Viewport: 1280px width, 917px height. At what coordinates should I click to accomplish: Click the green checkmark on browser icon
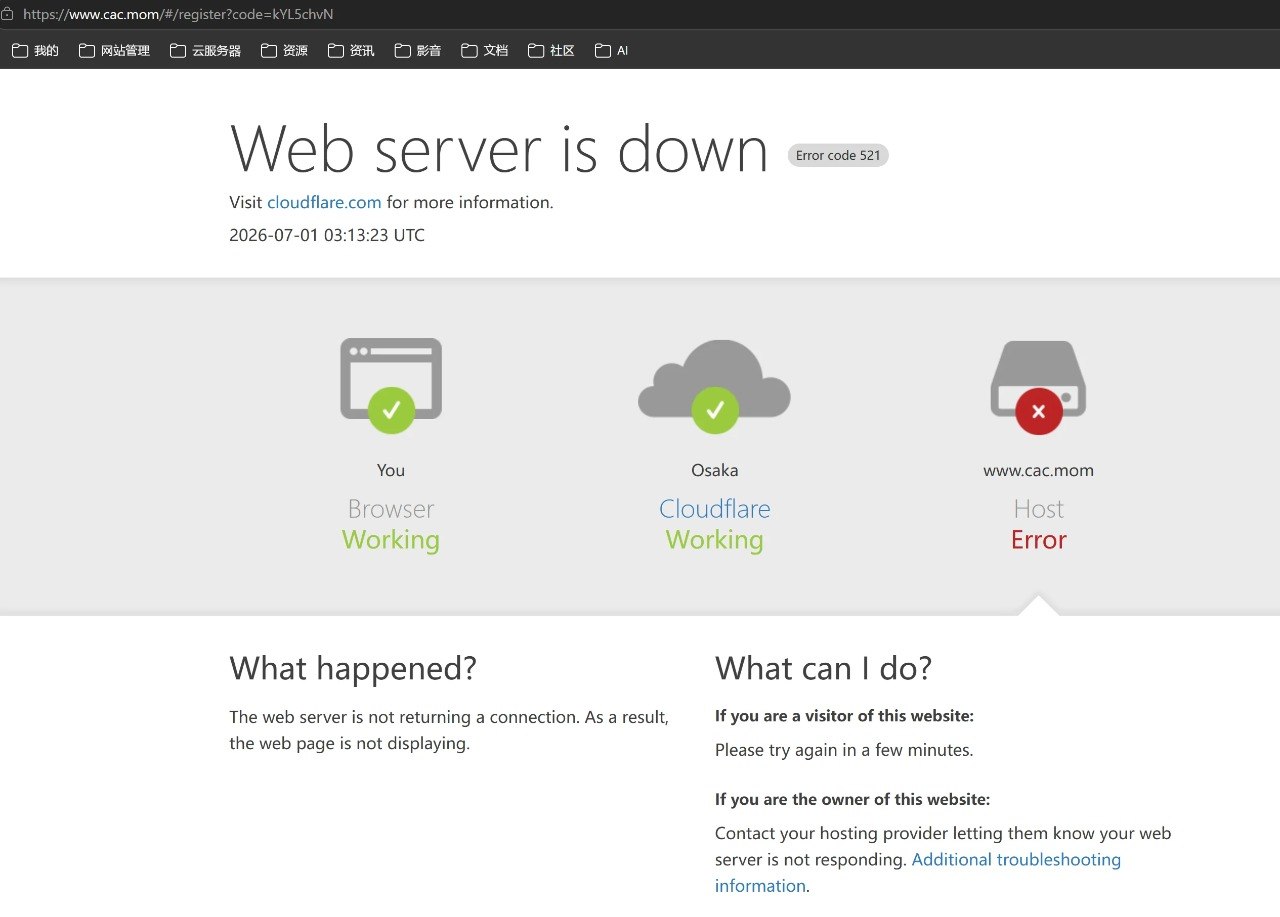pos(391,410)
